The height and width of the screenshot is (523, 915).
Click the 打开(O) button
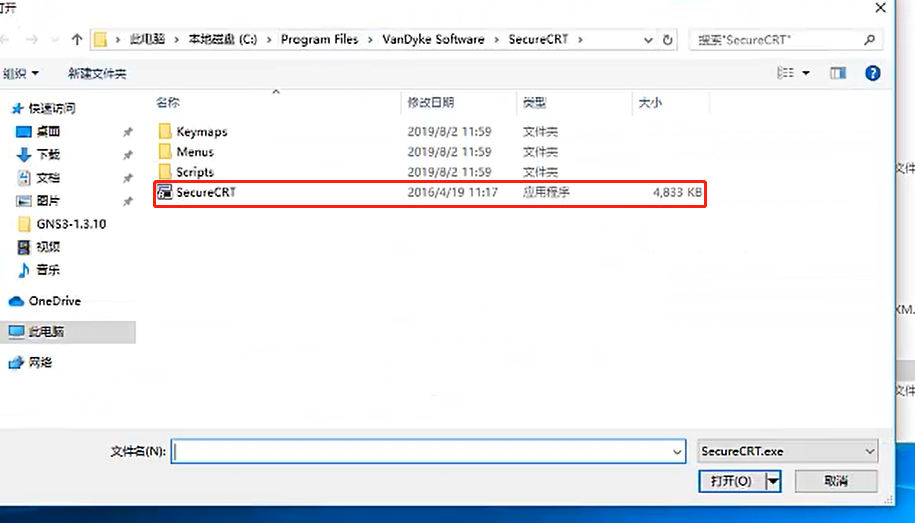(x=732, y=481)
